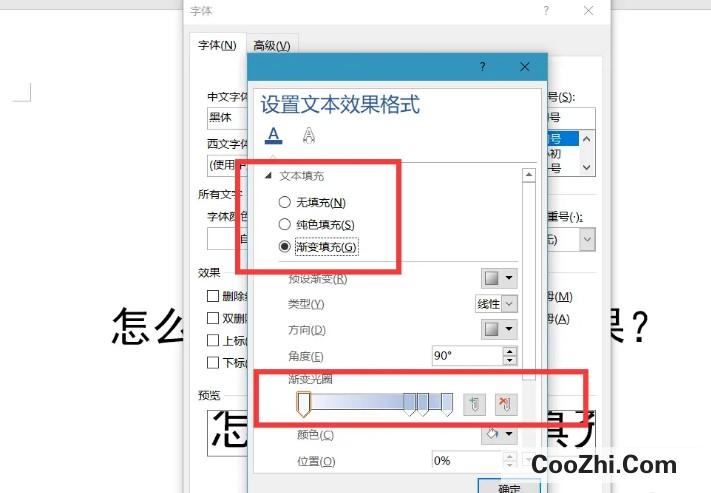
Task: Select the first gradient stop on the slider
Action: 303,404
